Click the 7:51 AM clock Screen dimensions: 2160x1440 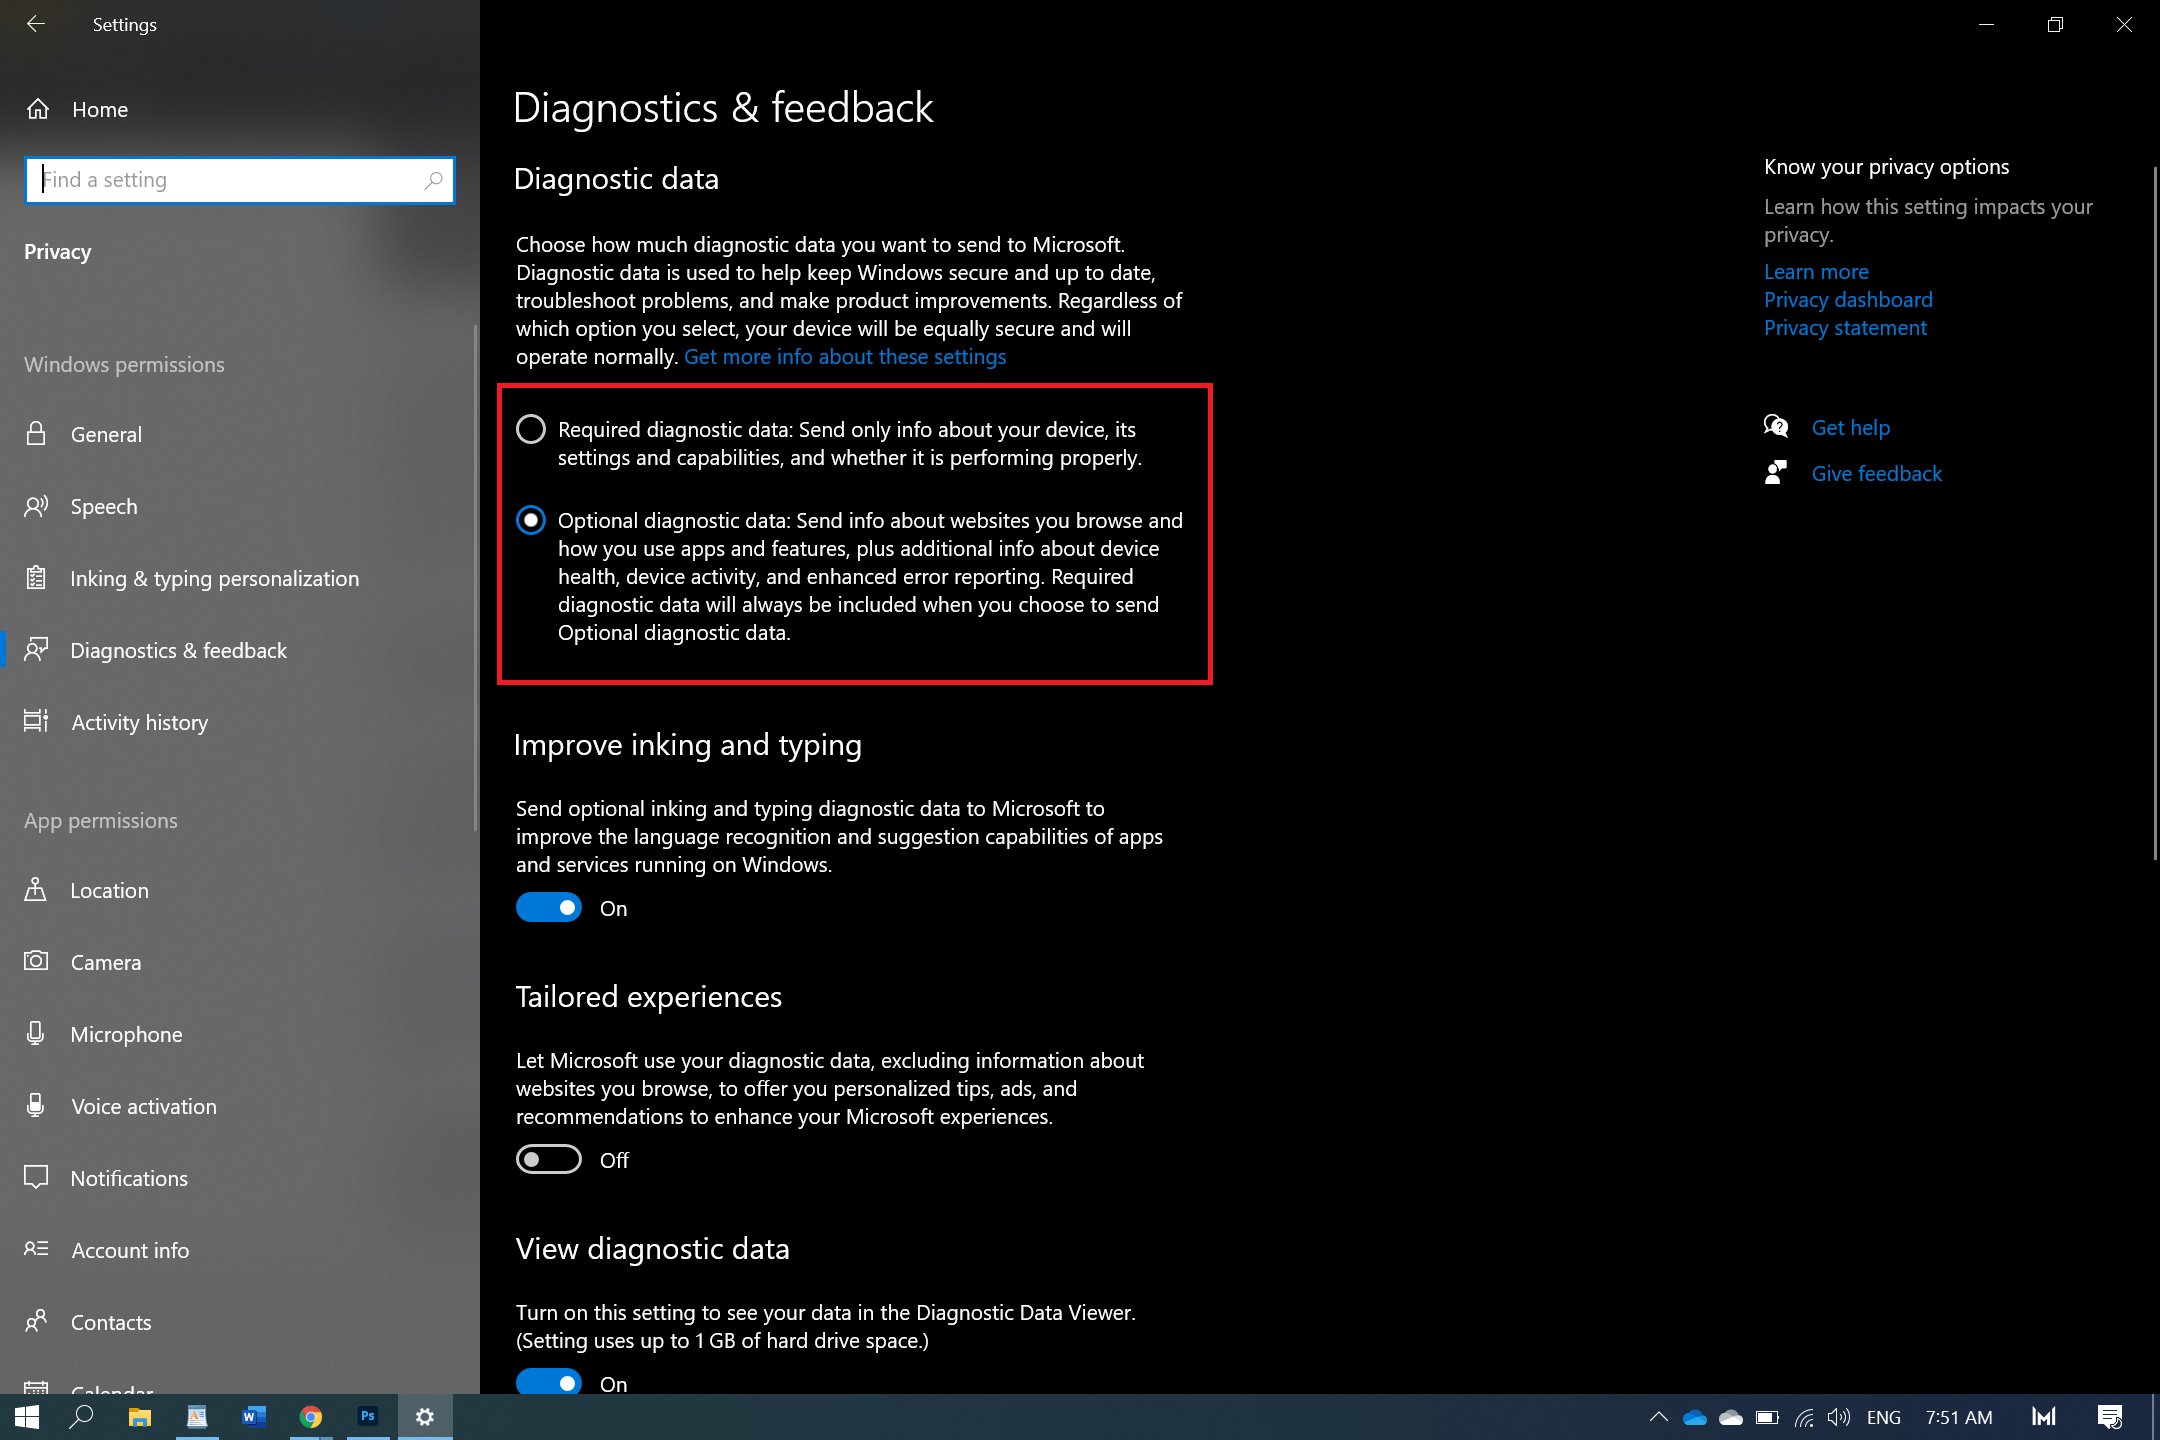click(1959, 1418)
